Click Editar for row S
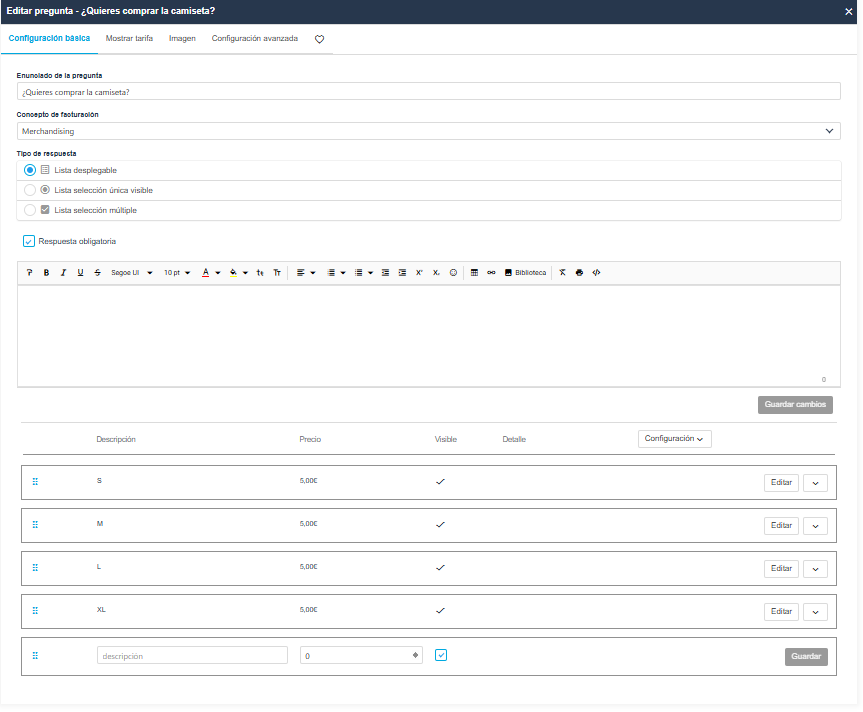Image resolution: width=863 pixels, height=712 pixels. (x=781, y=483)
